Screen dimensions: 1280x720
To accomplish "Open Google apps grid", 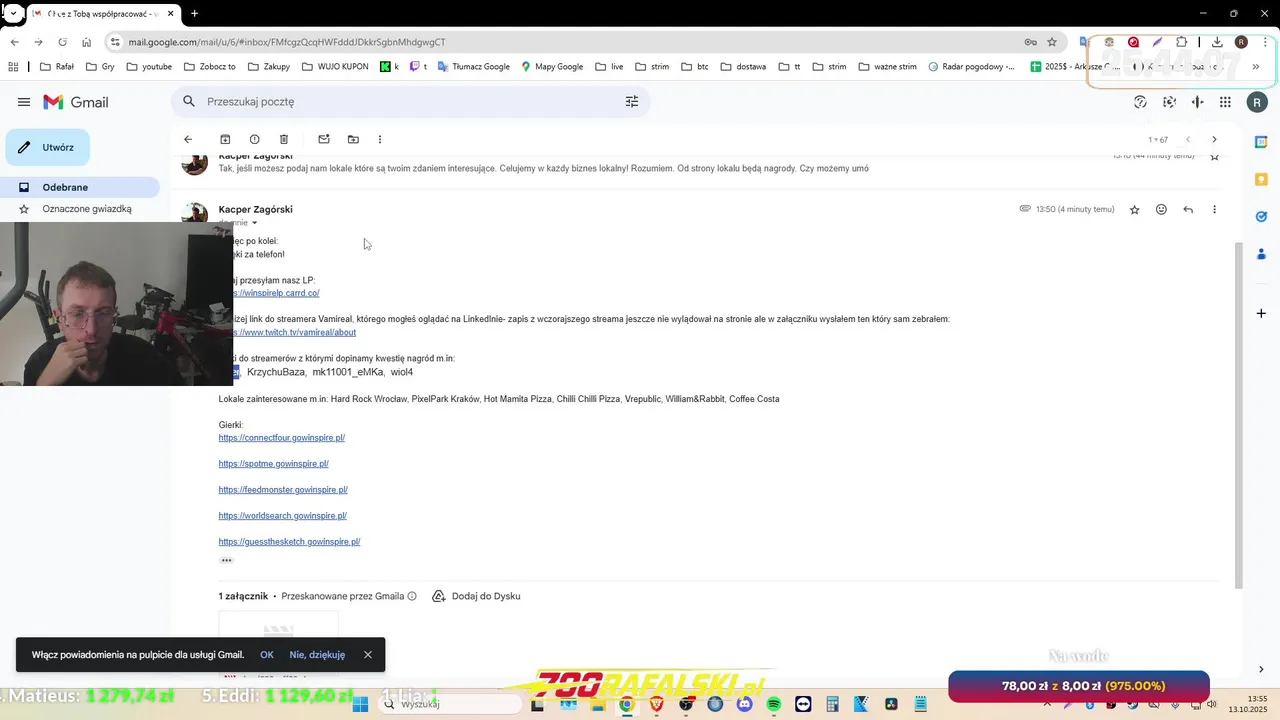I will click(x=1225, y=102).
